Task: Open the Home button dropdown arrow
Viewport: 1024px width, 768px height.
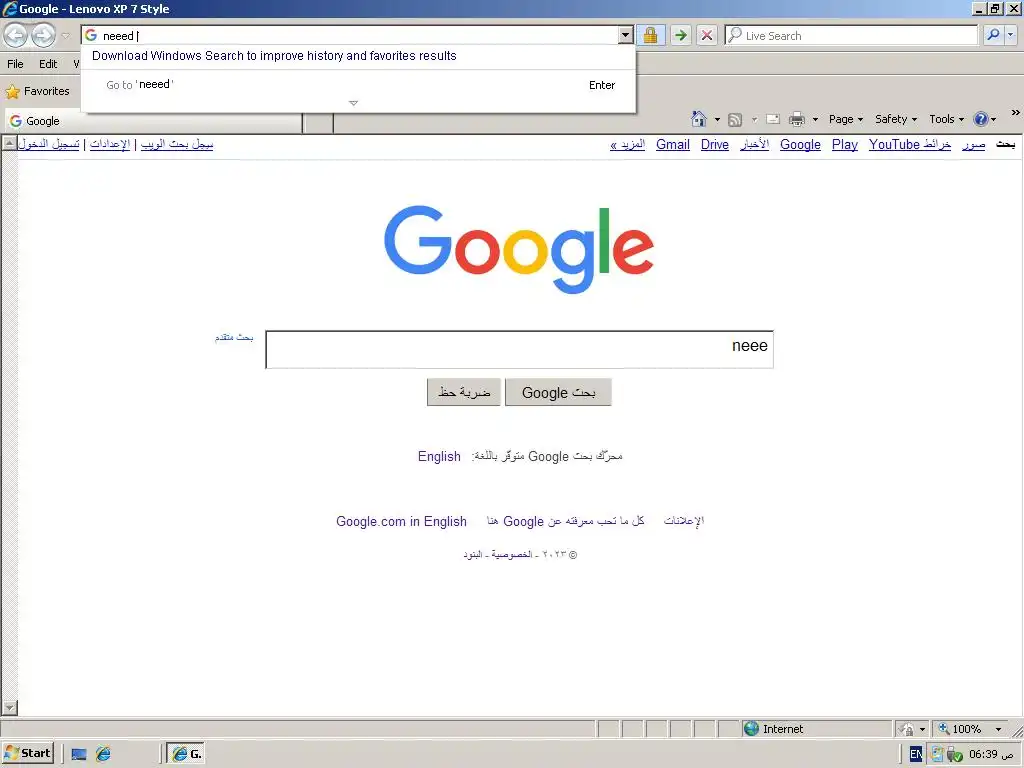Action: click(x=717, y=120)
